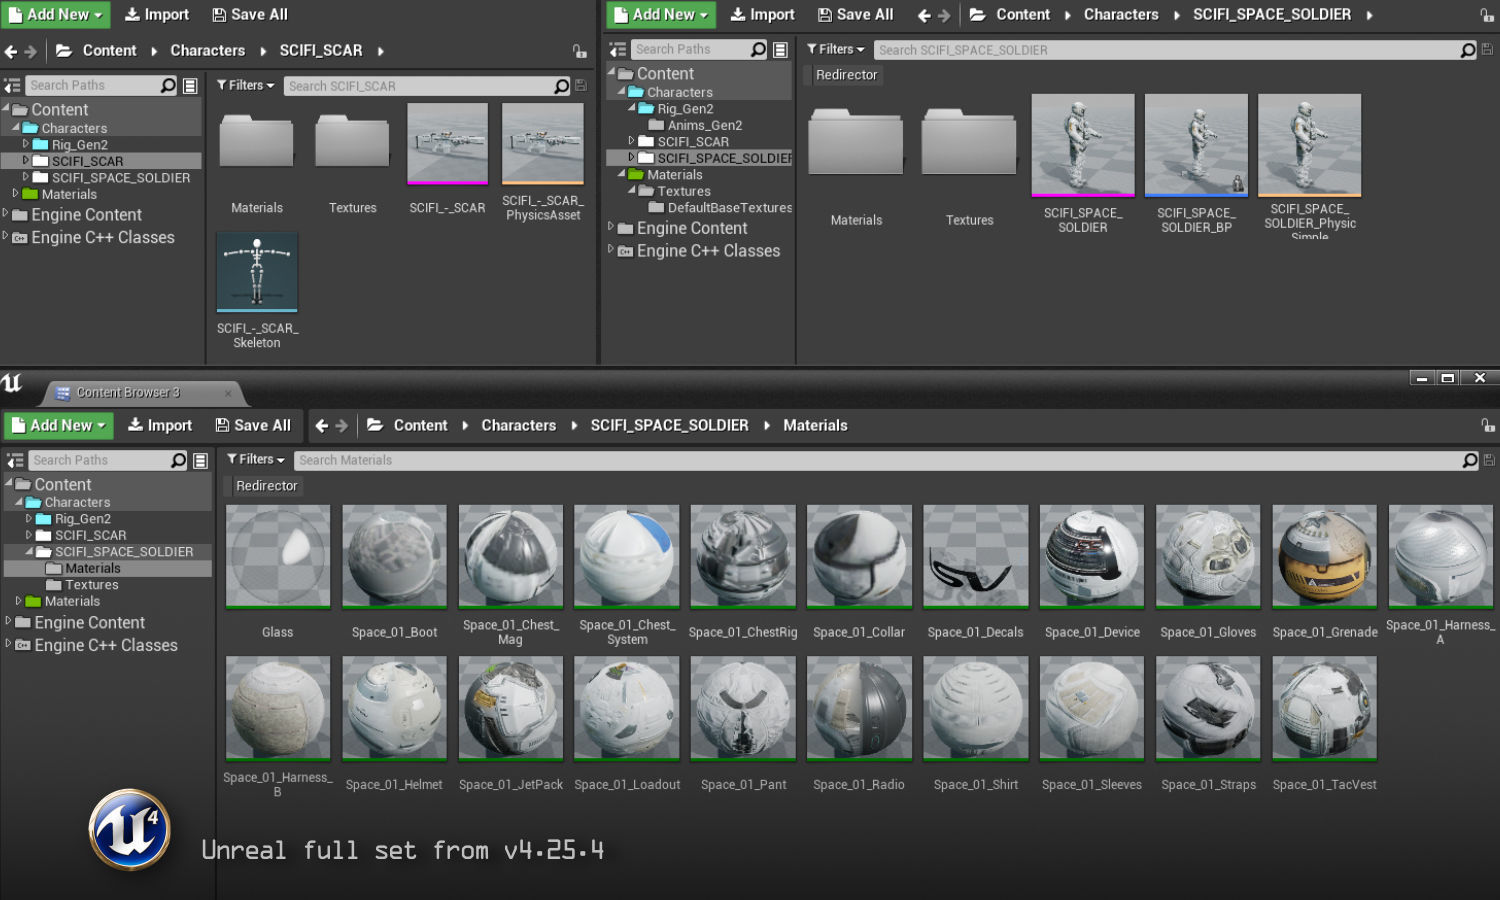Screen dimensions: 1500x900
Task: Click Import in the top-right browser toolbar
Action: (763, 15)
